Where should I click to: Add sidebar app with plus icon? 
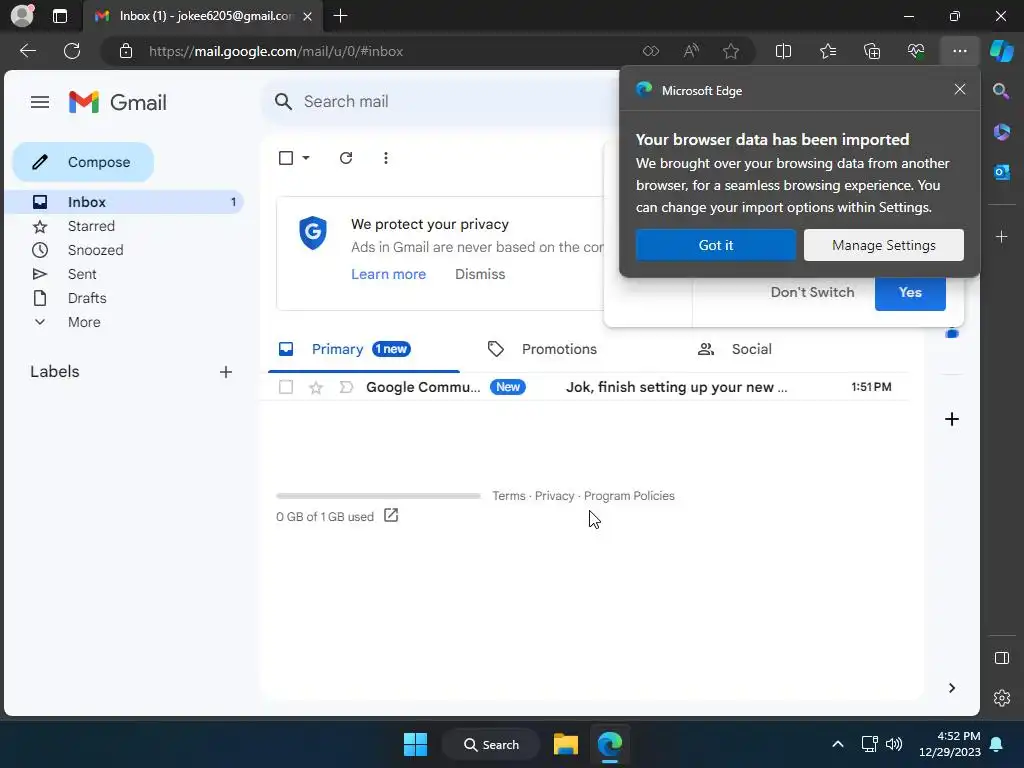pos(1002,236)
